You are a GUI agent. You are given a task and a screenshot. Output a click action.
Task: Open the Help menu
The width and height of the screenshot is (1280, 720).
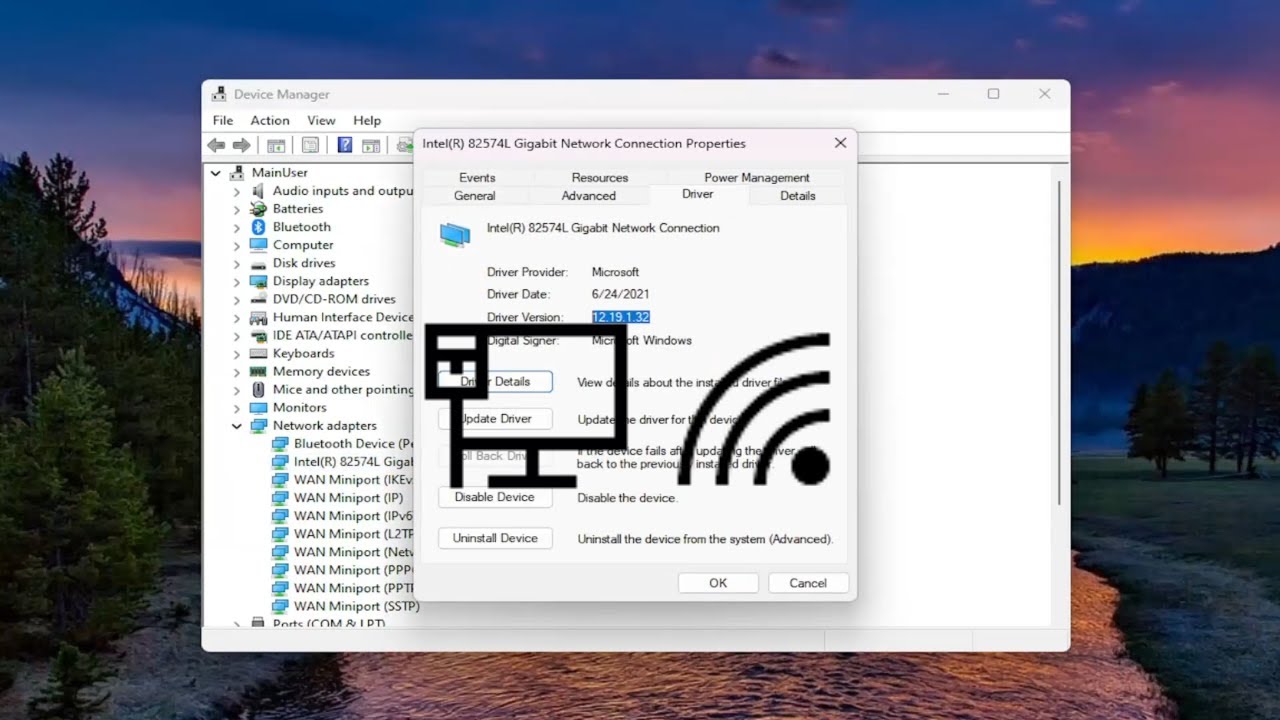[x=367, y=120]
